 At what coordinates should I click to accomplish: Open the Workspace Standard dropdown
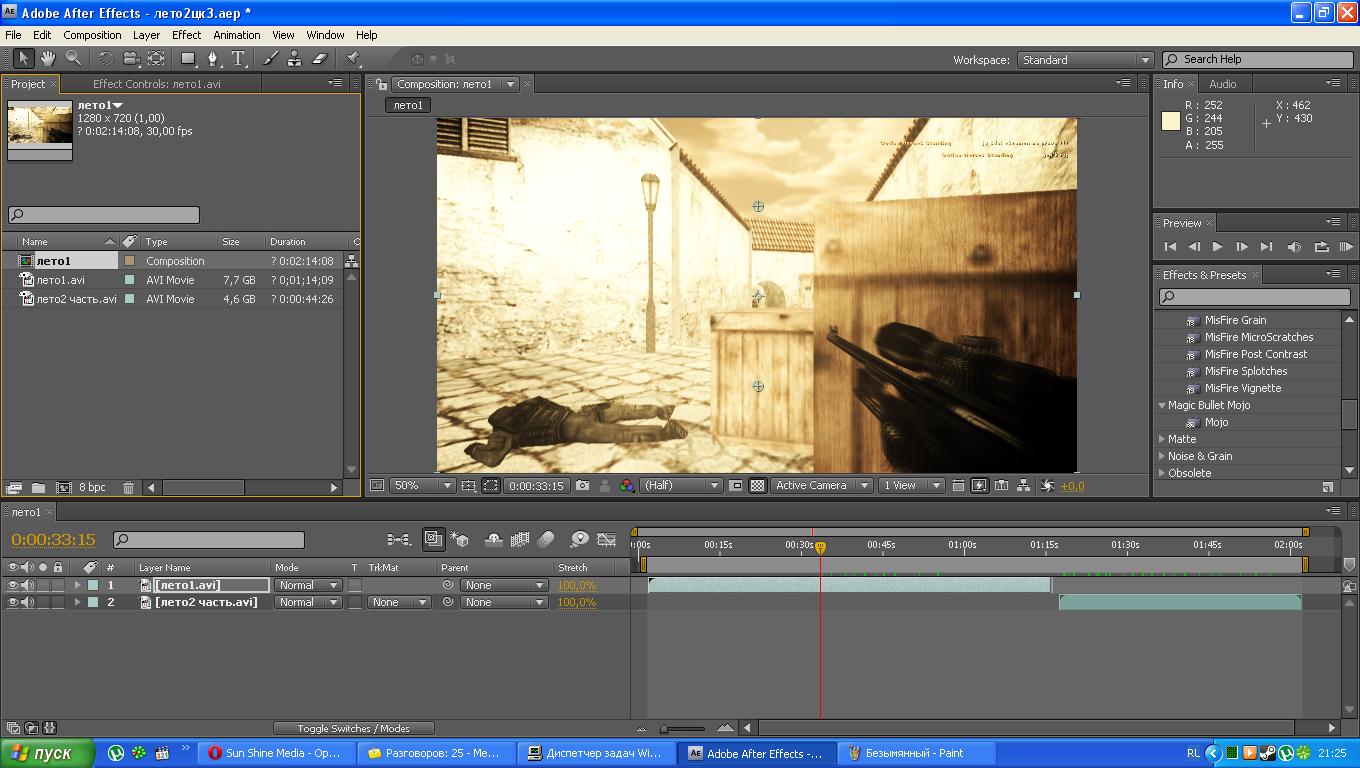1085,60
